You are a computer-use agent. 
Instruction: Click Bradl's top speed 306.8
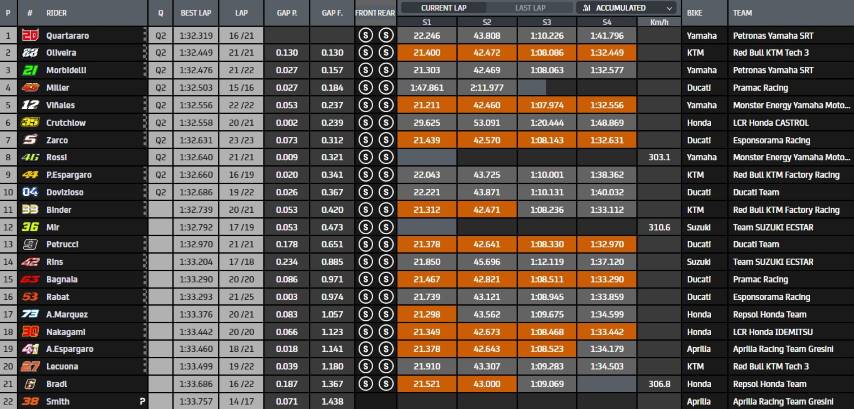tap(659, 384)
